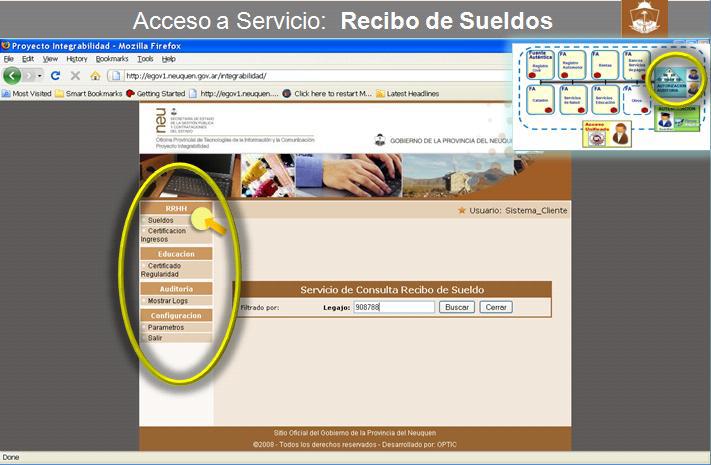Open the Tools menu
This screenshot has width=711, height=465.
(x=145, y=59)
